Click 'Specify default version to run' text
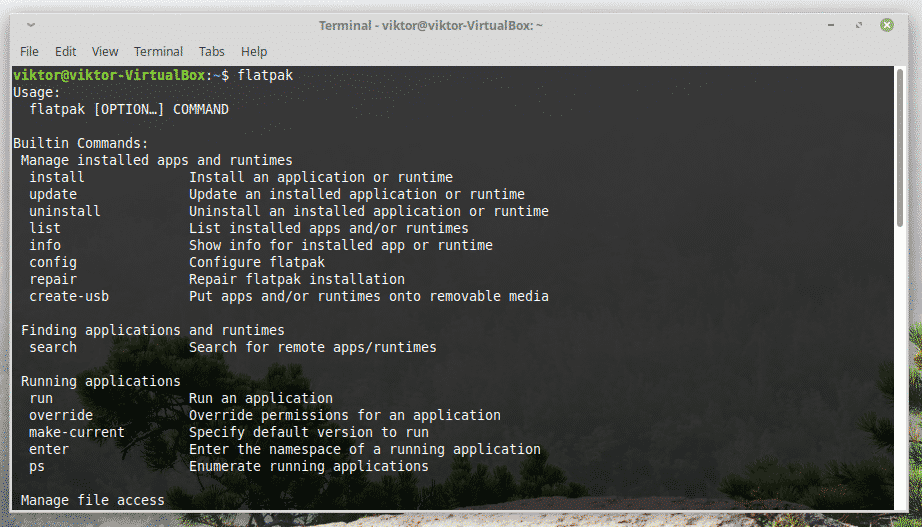The image size is (922, 527). click(309, 433)
